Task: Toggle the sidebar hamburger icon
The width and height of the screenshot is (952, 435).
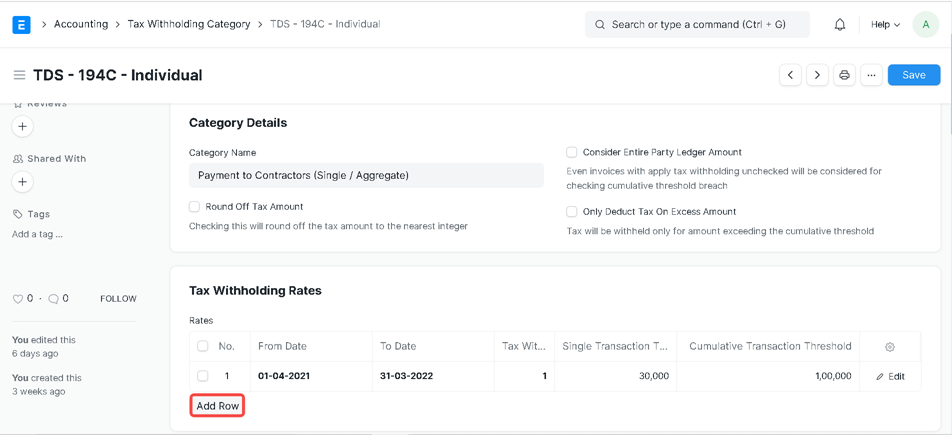Action: point(19,75)
